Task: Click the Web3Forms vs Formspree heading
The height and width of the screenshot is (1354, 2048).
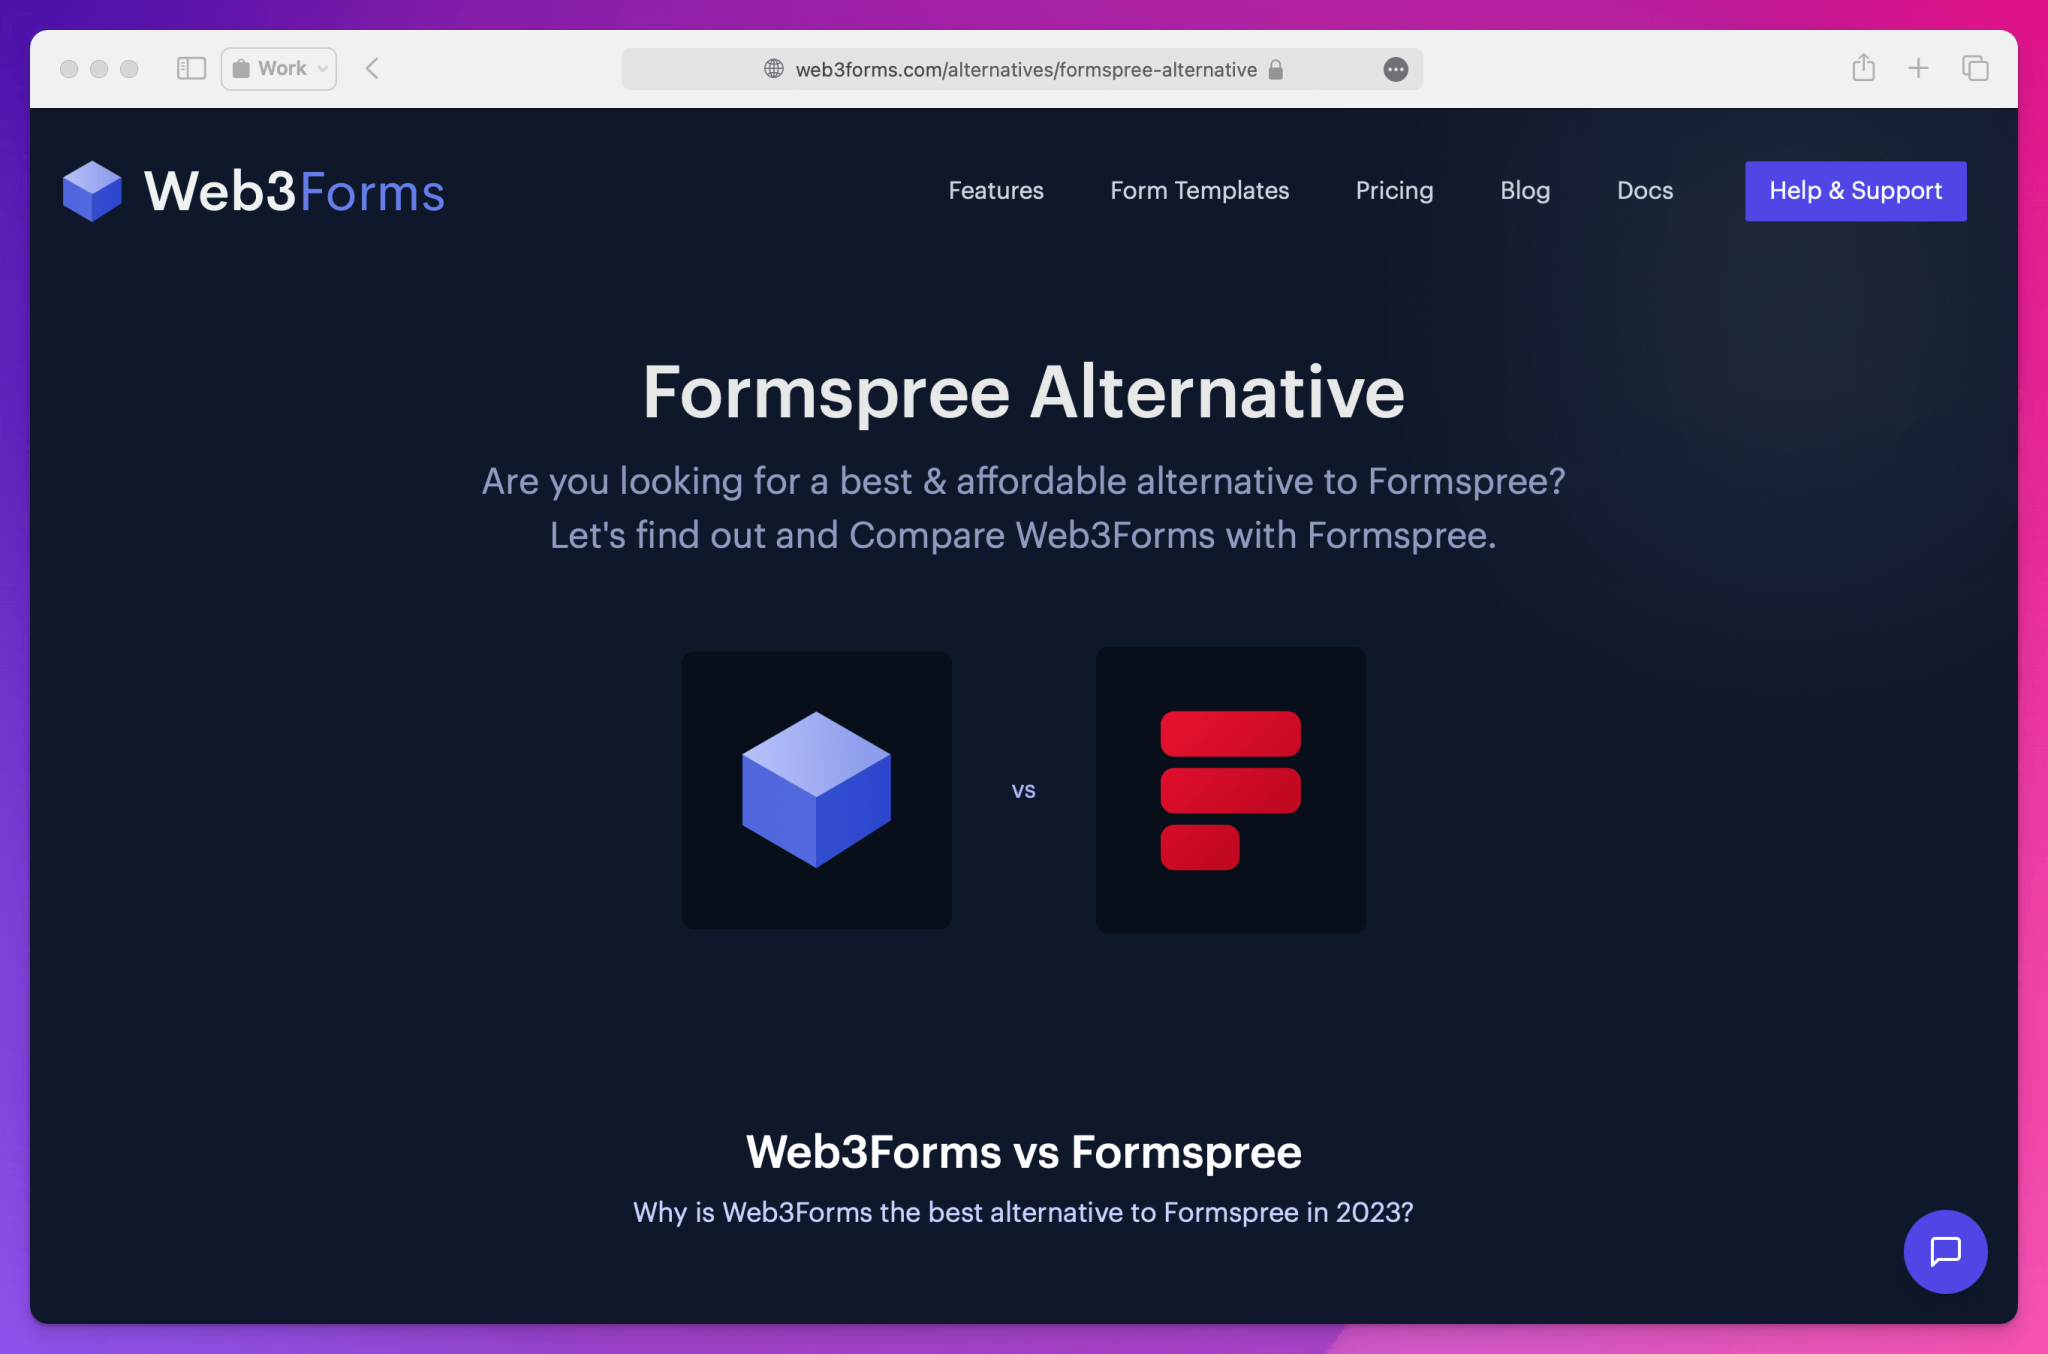Action: point(1024,1152)
